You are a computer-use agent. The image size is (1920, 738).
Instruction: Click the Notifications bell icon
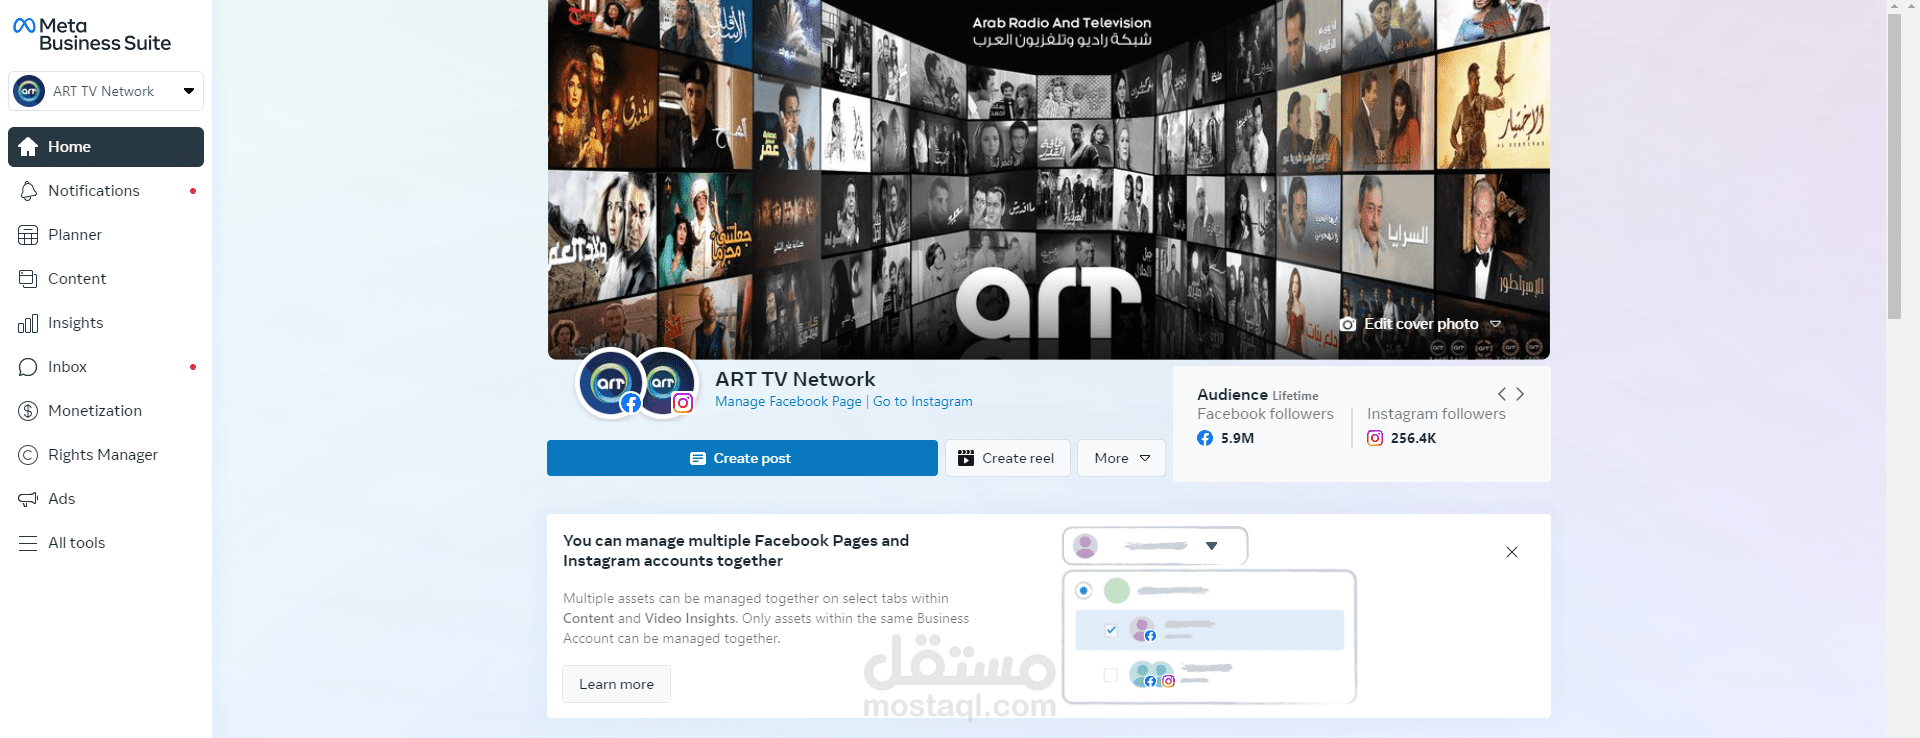[x=28, y=191]
